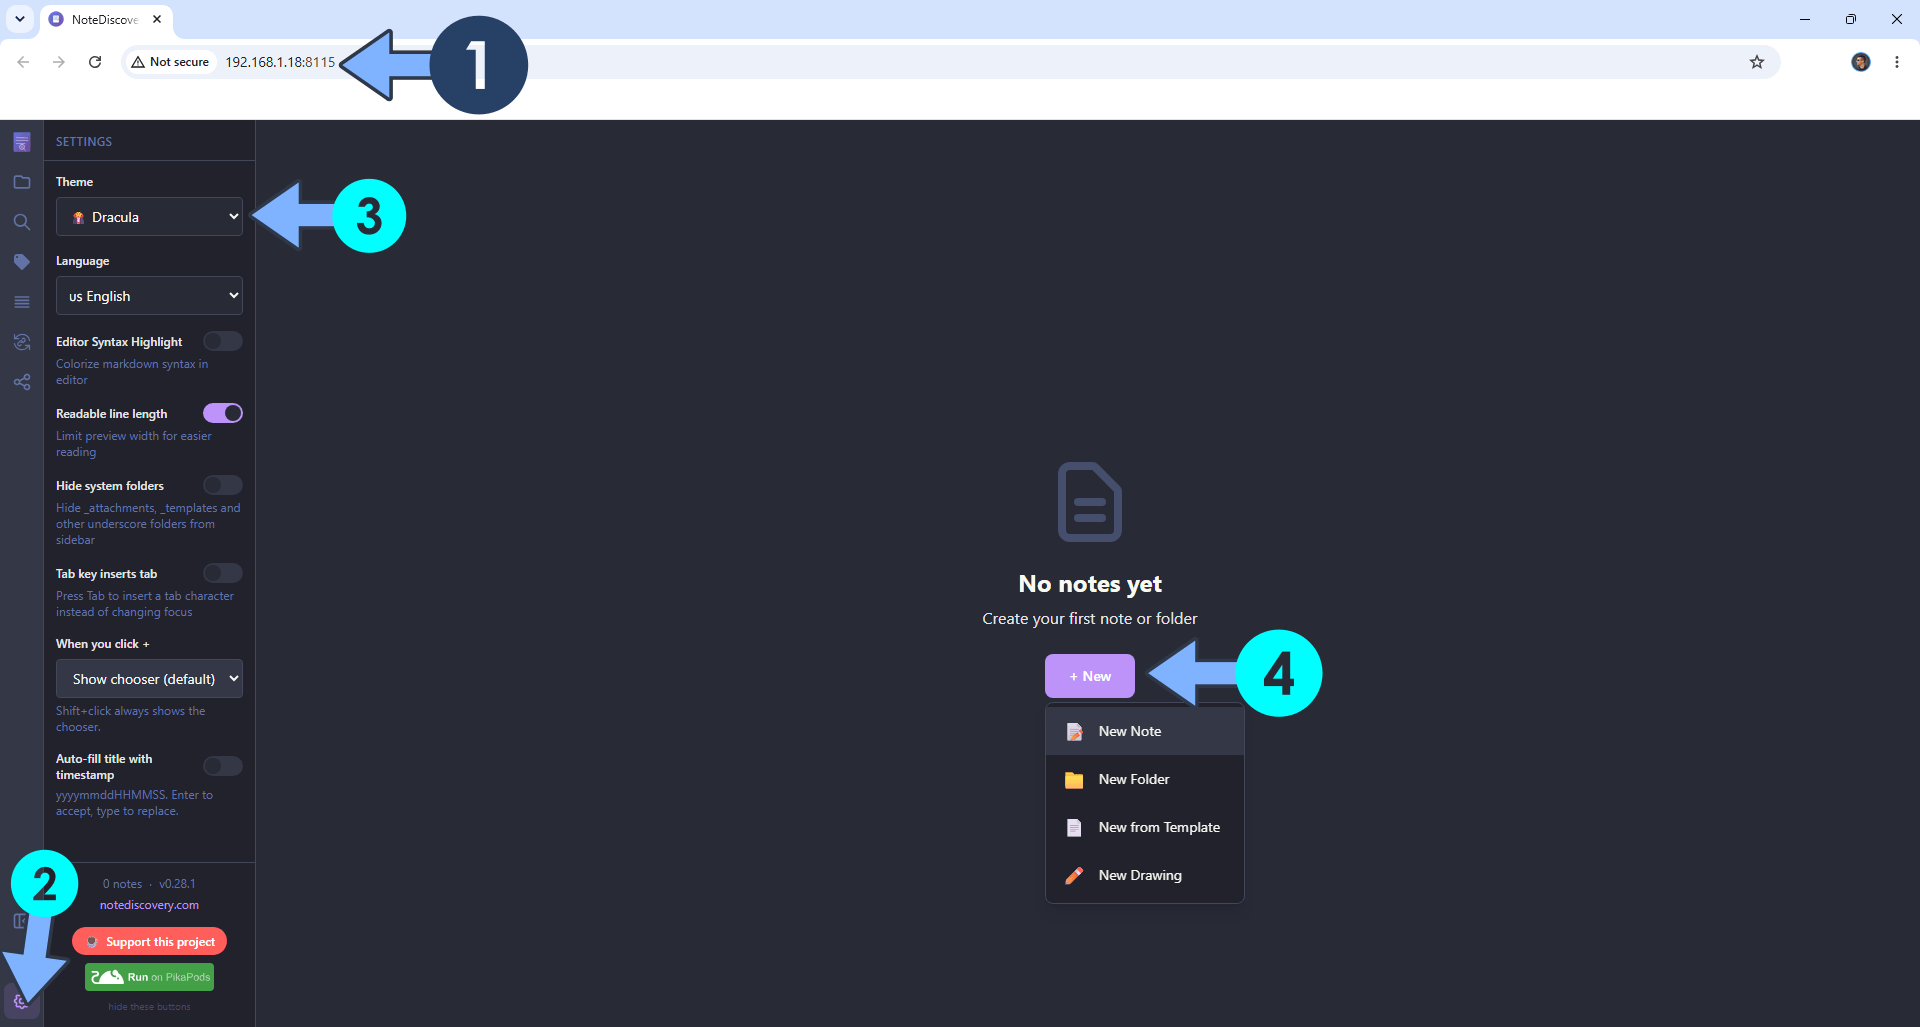Close the NoteDiscovery browser tab

(x=157, y=19)
